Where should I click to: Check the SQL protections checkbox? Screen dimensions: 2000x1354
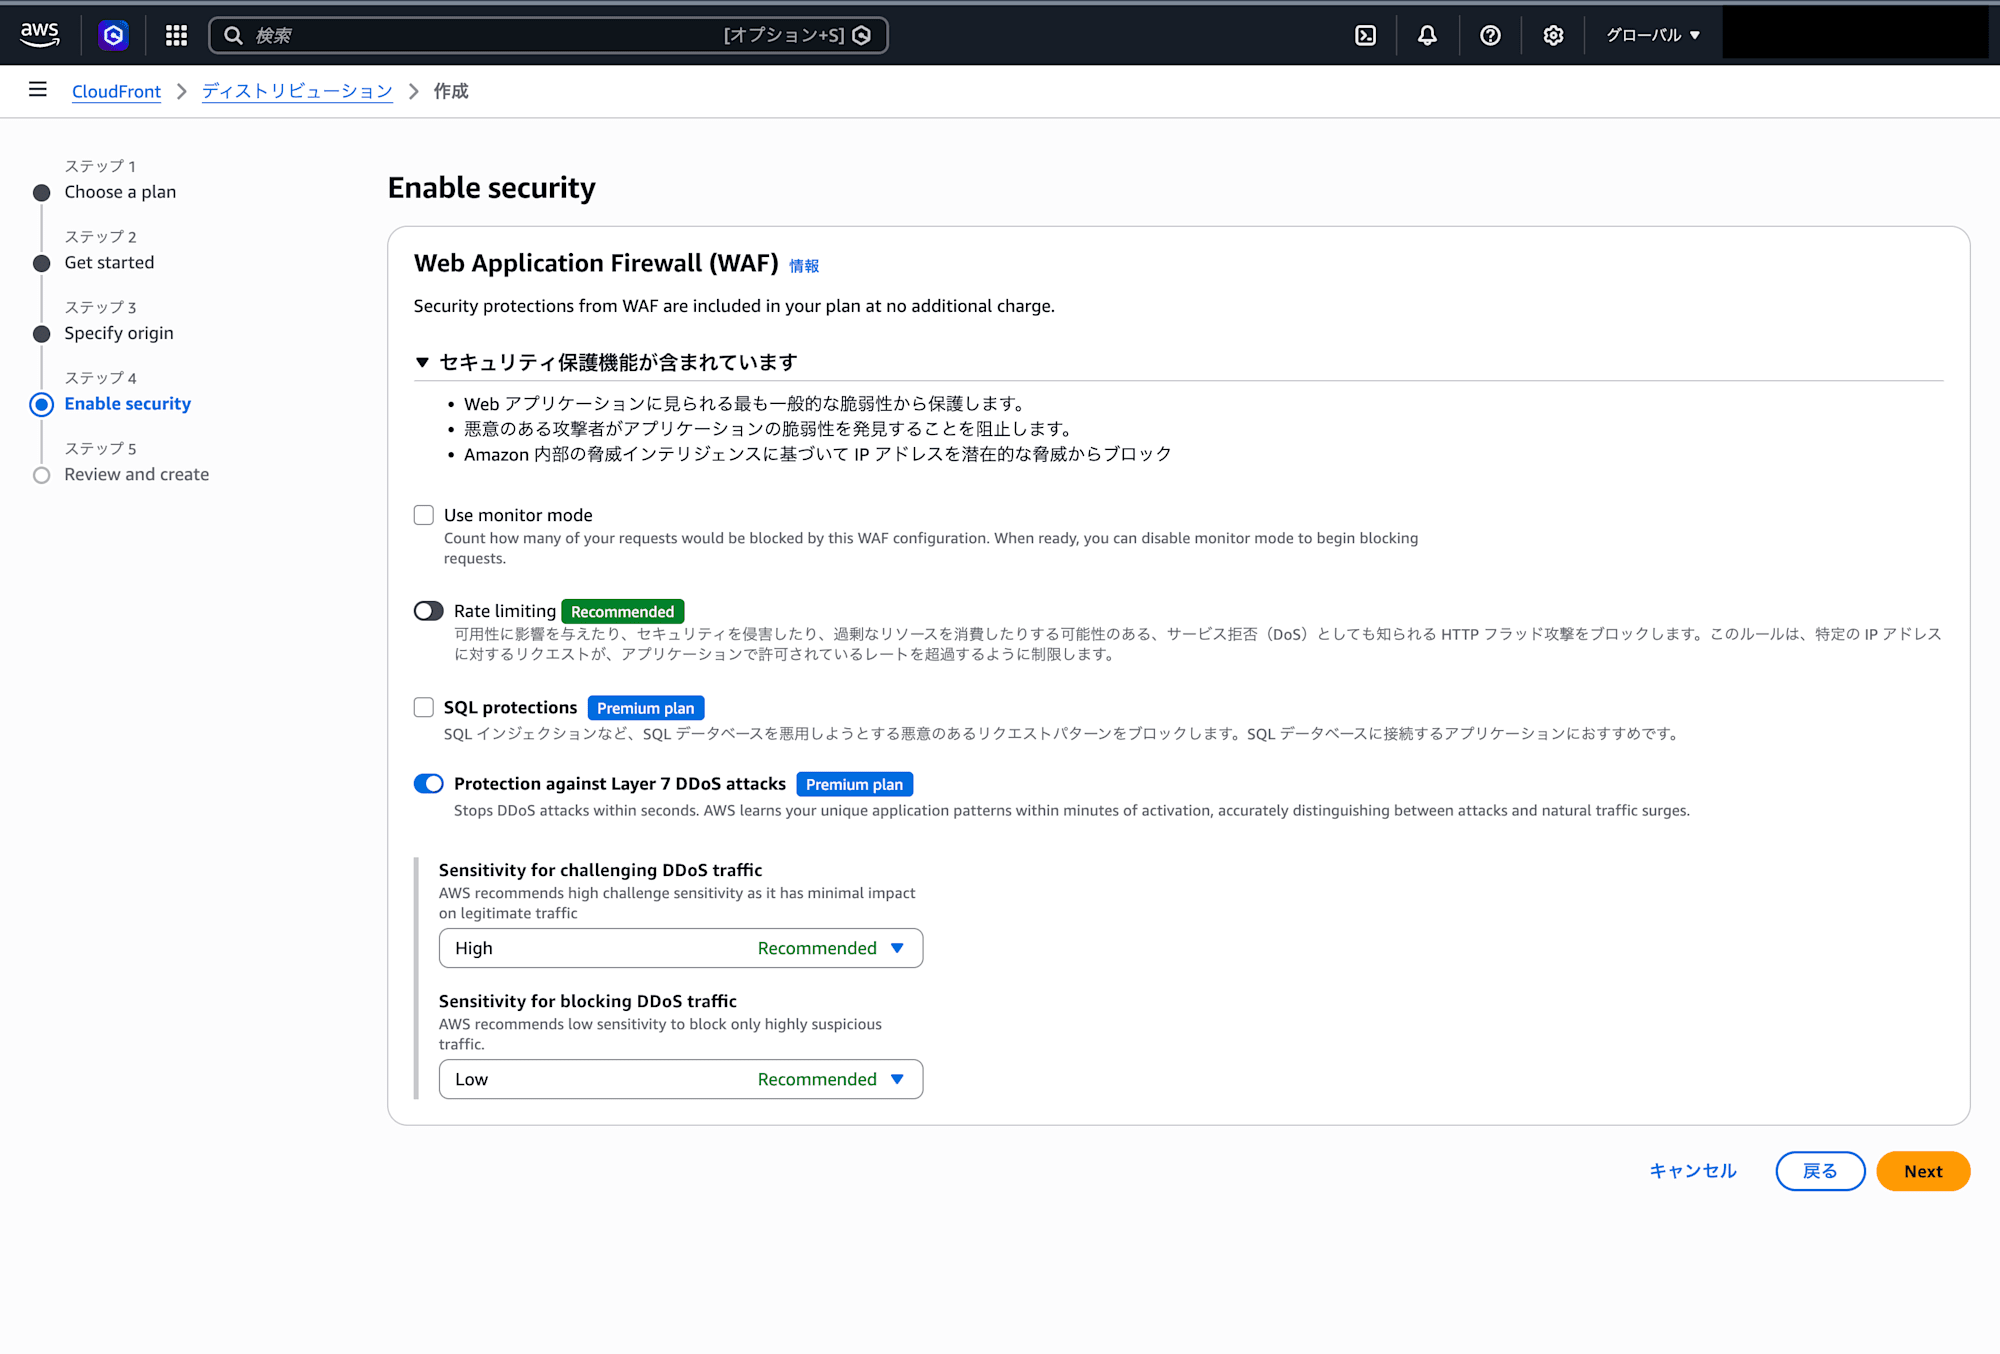tap(424, 708)
